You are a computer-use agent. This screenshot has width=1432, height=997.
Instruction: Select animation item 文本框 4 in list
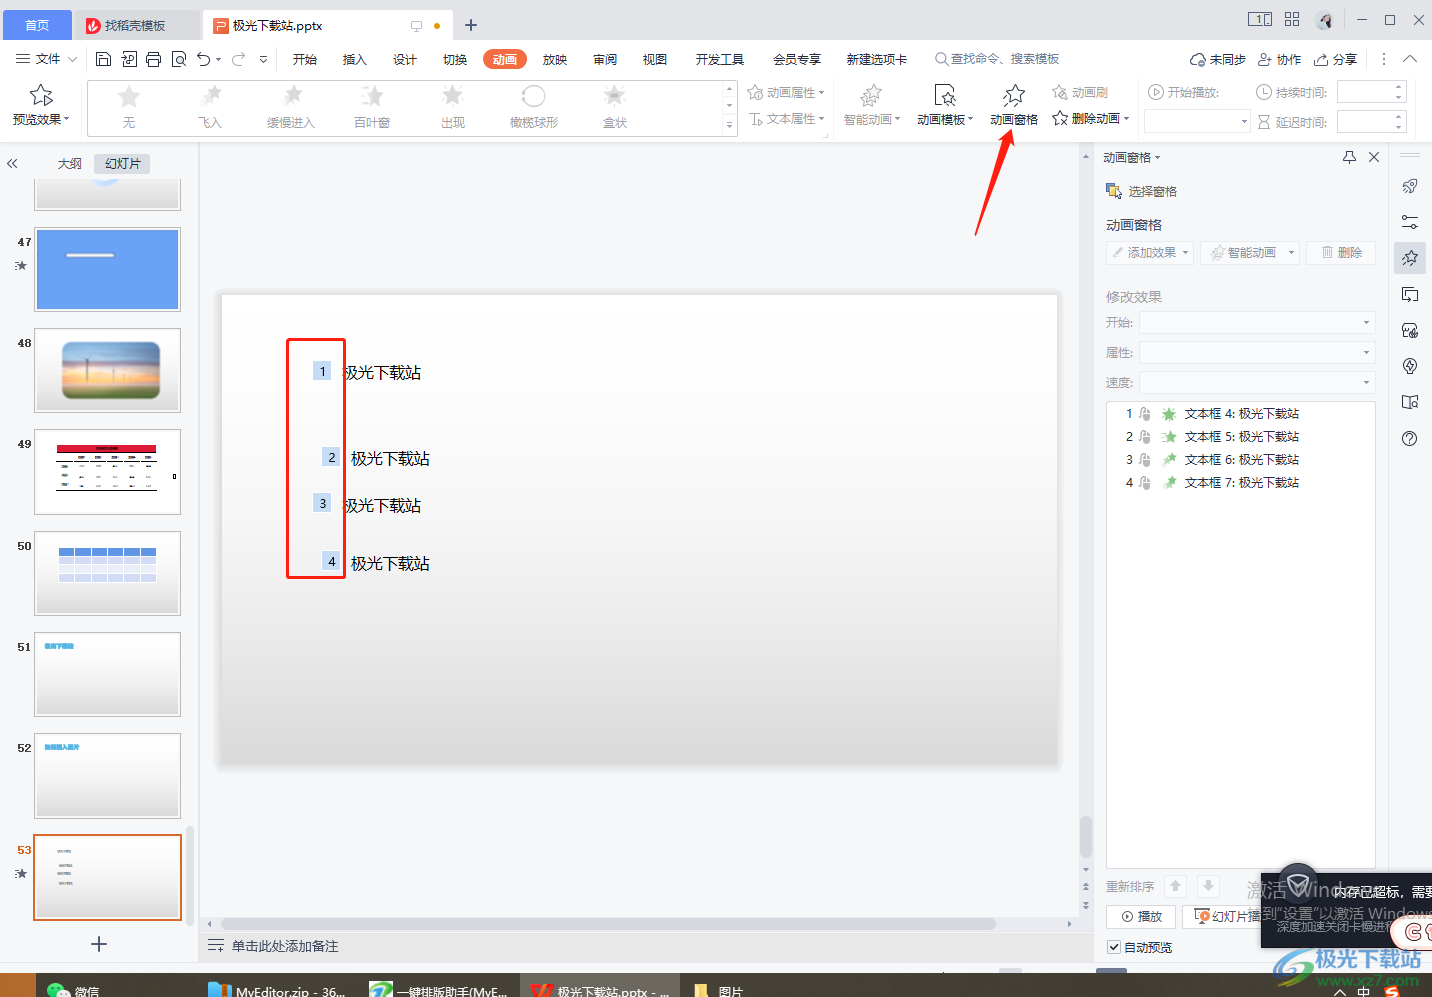point(1240,413)
